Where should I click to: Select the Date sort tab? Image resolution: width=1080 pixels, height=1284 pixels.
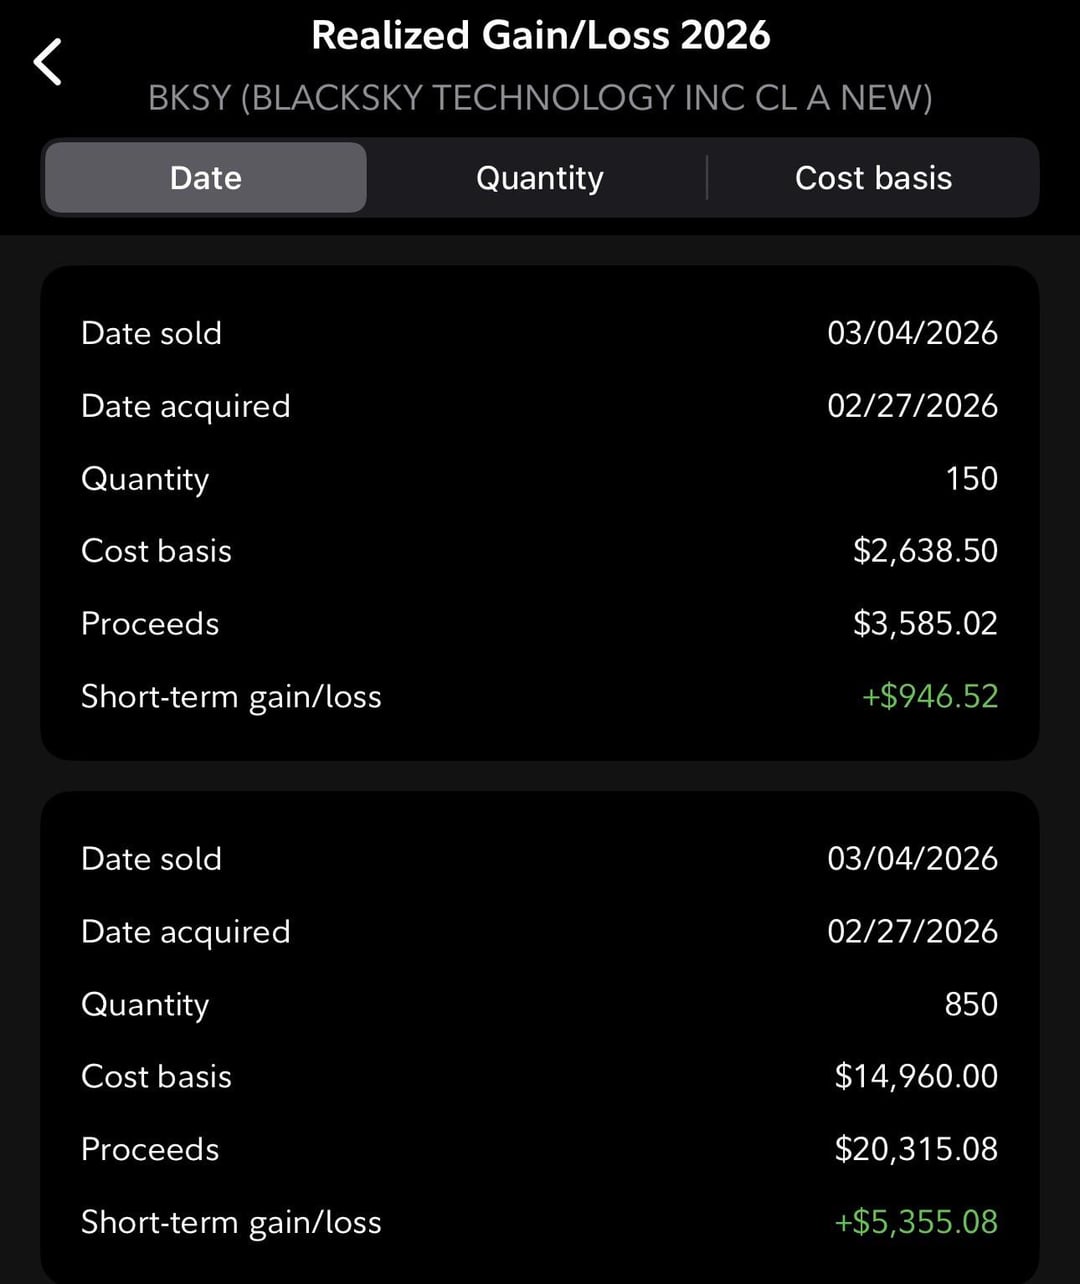[x=206, y=178]
